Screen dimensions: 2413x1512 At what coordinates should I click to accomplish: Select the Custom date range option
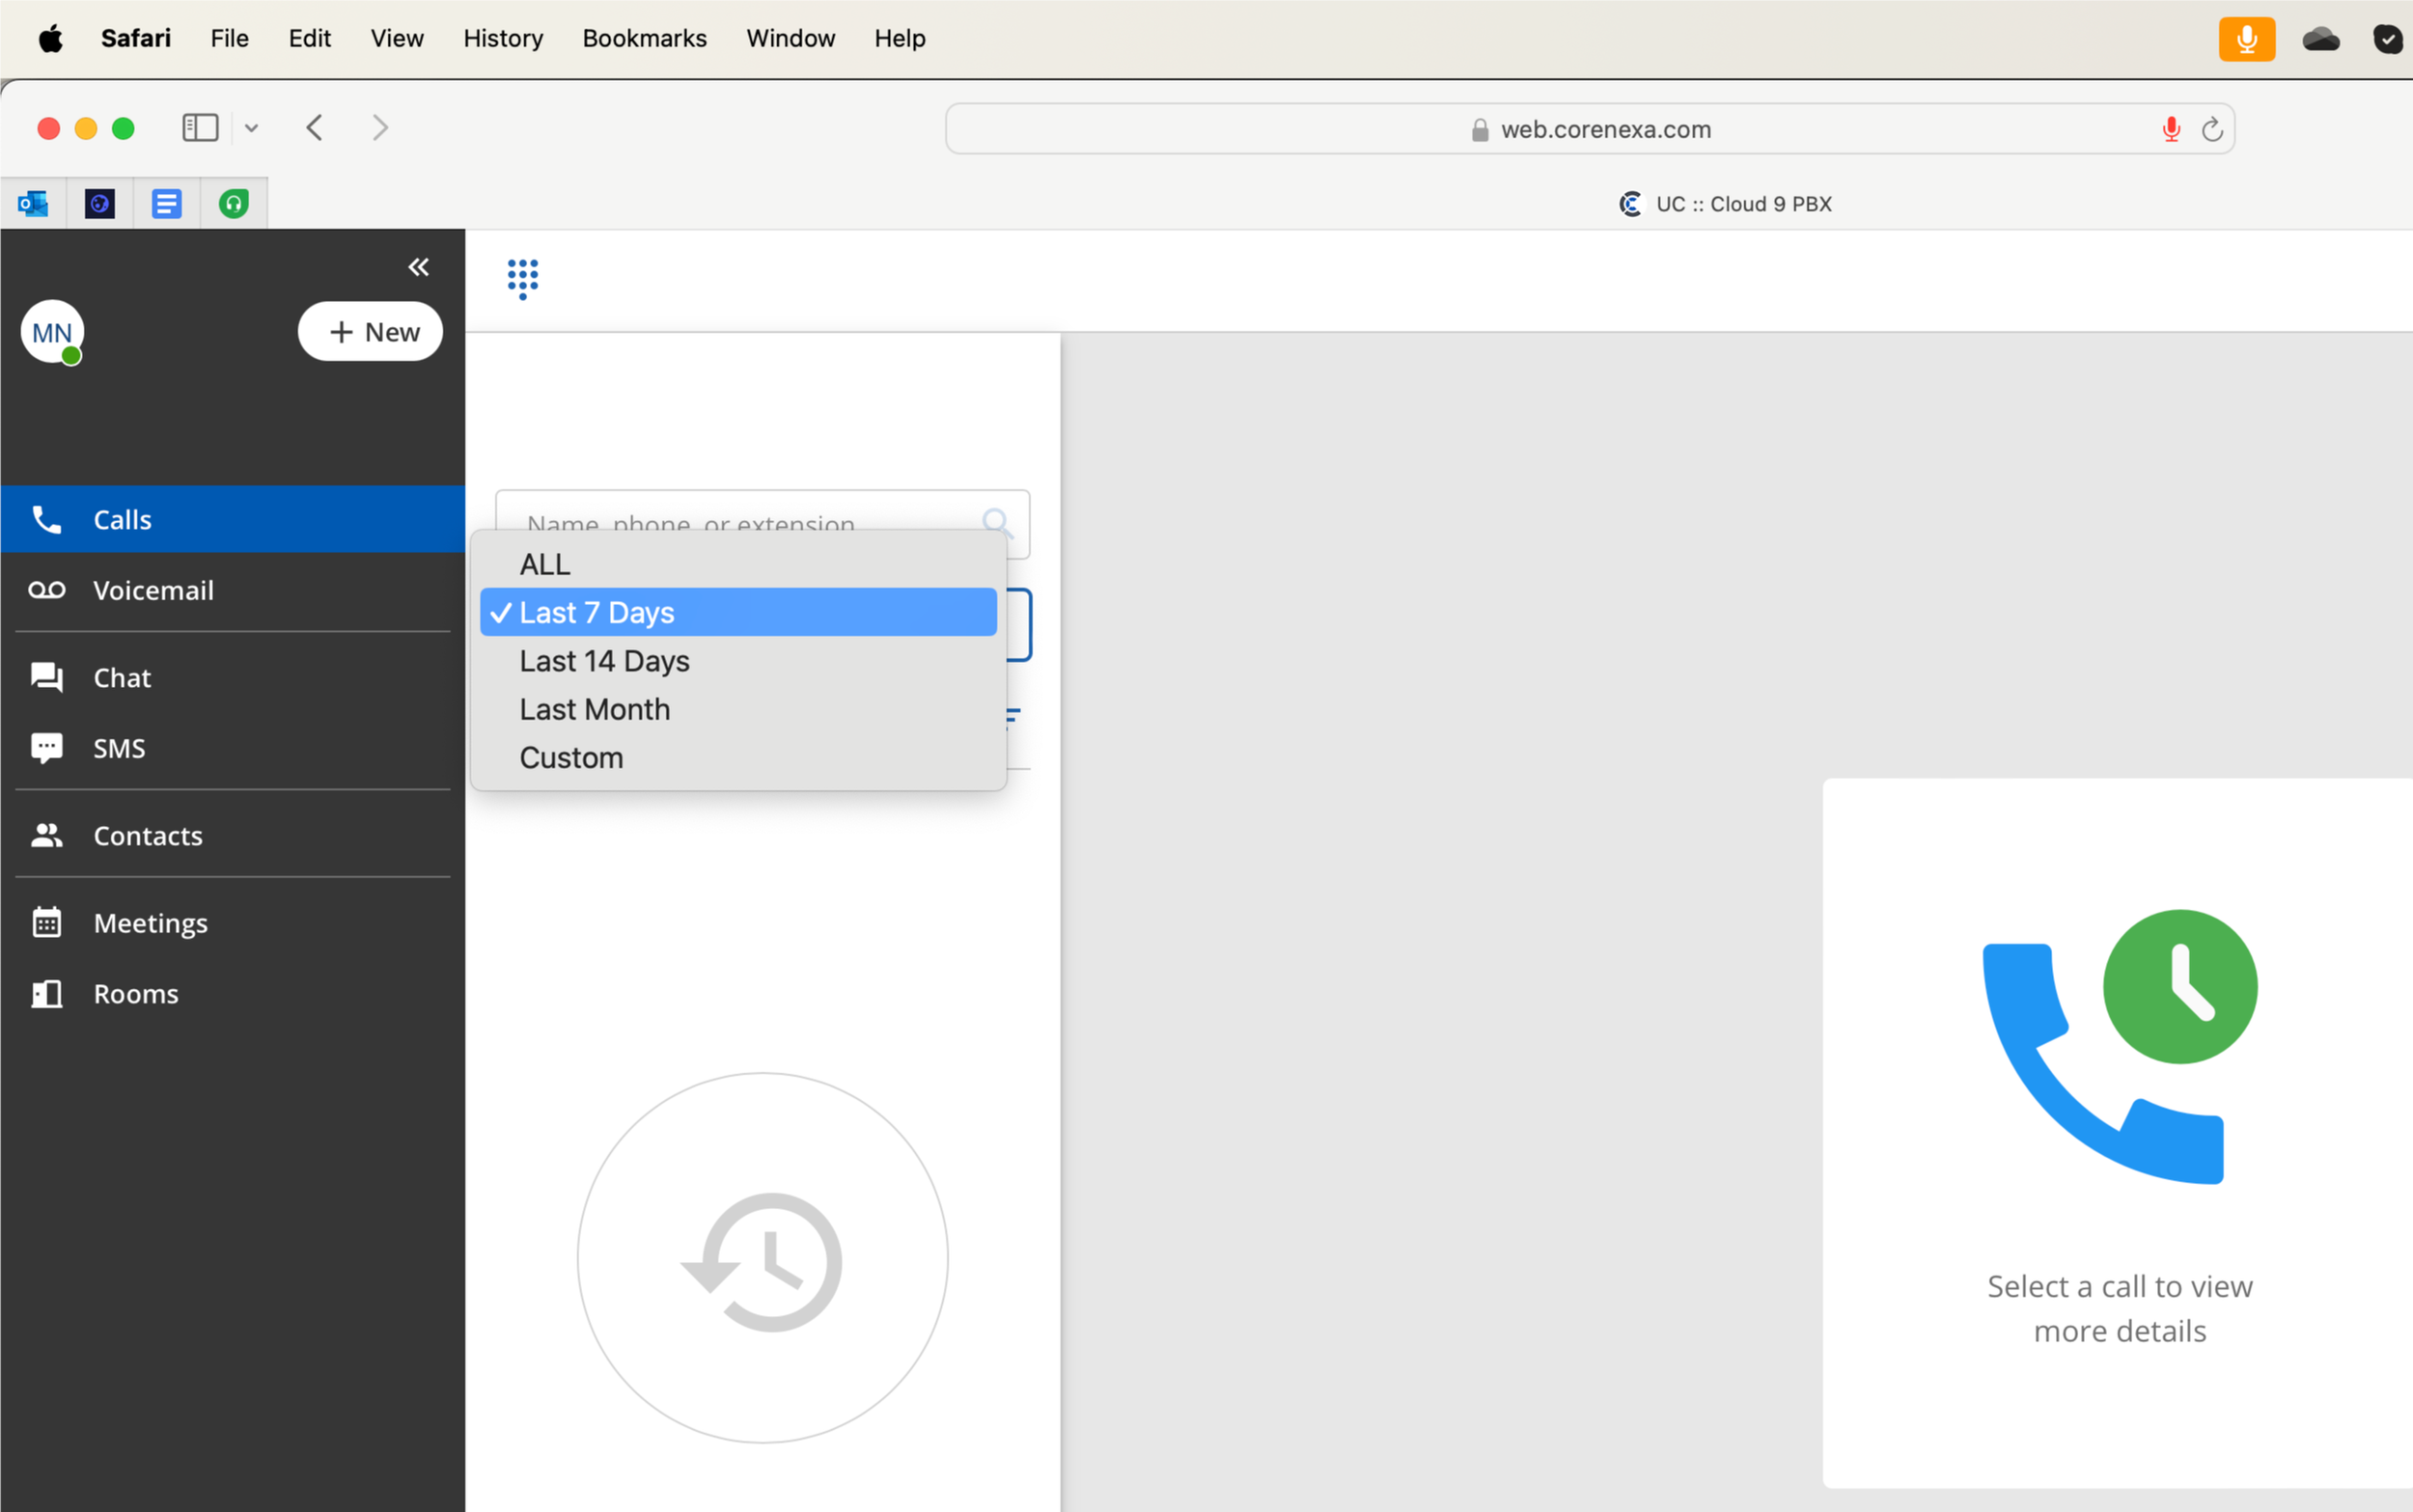tap(571, 757)
